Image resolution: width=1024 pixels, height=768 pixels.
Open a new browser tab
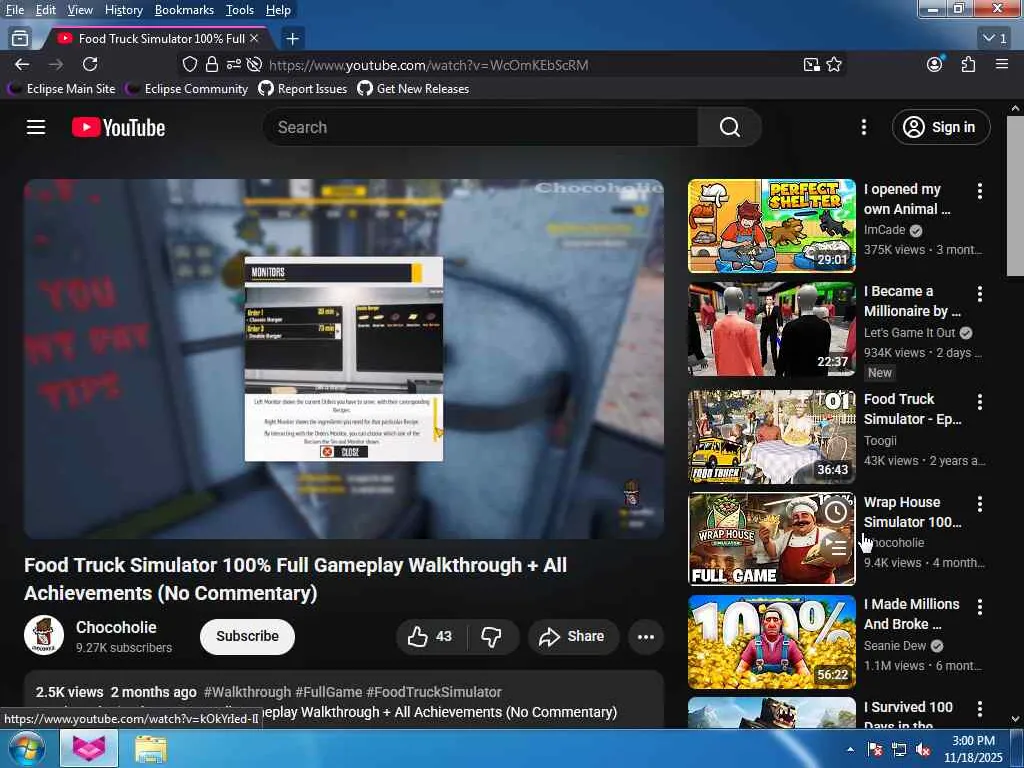pyautogui.click(x=293, y=39)
